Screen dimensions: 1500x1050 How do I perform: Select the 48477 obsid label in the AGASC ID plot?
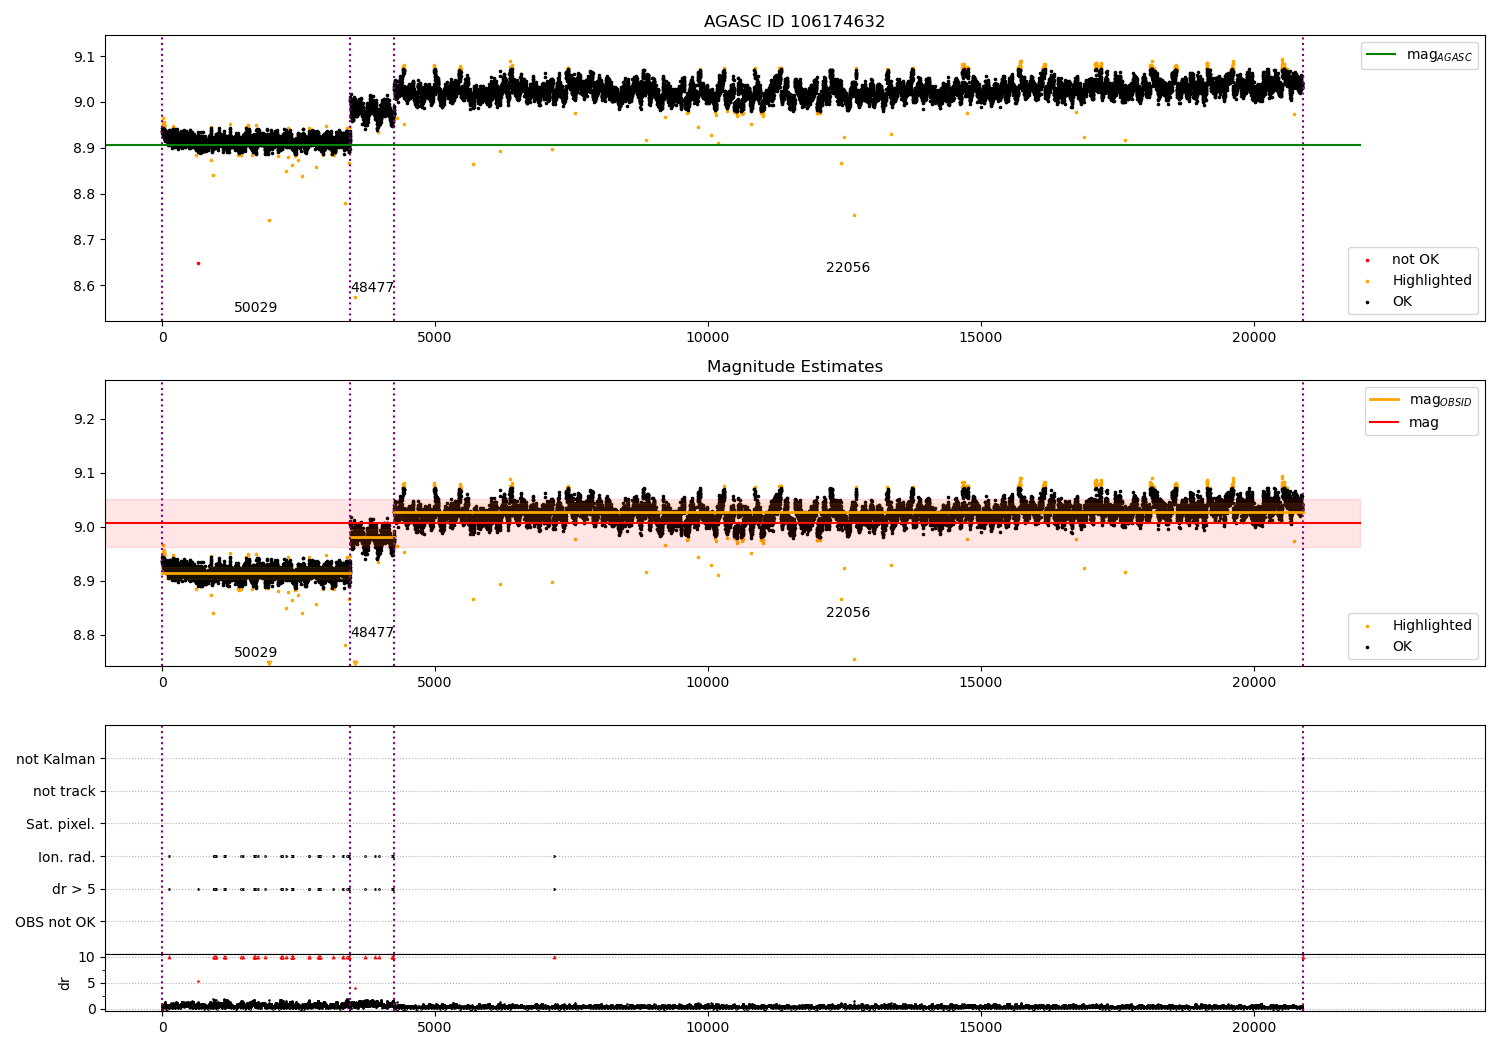(372, 288)
